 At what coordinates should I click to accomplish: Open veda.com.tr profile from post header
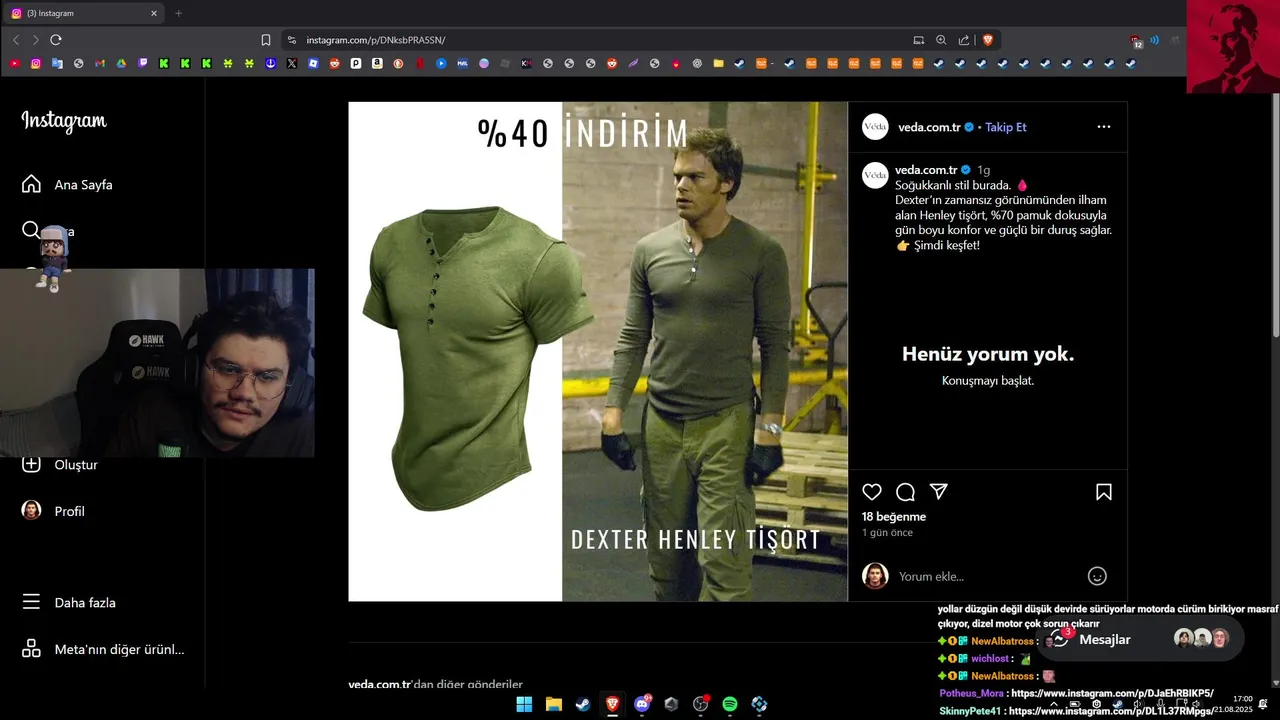click(929, 127)
